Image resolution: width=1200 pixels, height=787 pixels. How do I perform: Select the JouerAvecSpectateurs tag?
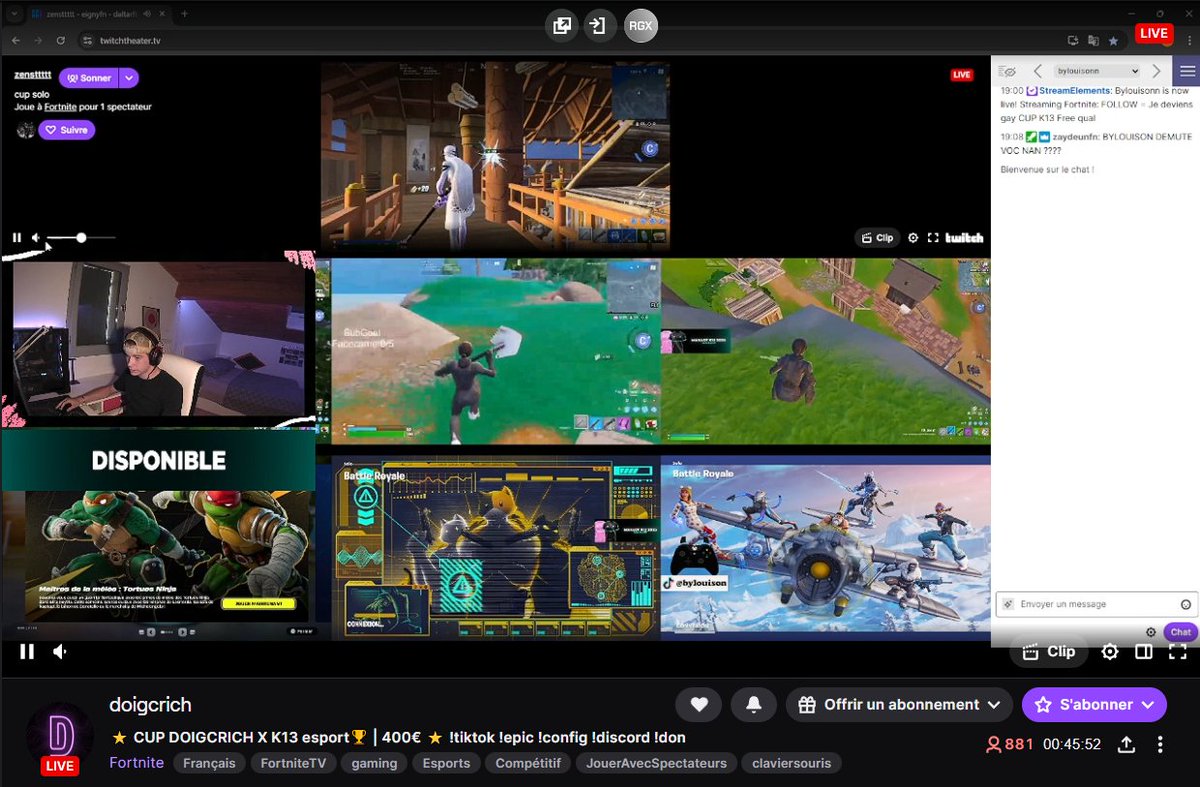pos(657,763)
